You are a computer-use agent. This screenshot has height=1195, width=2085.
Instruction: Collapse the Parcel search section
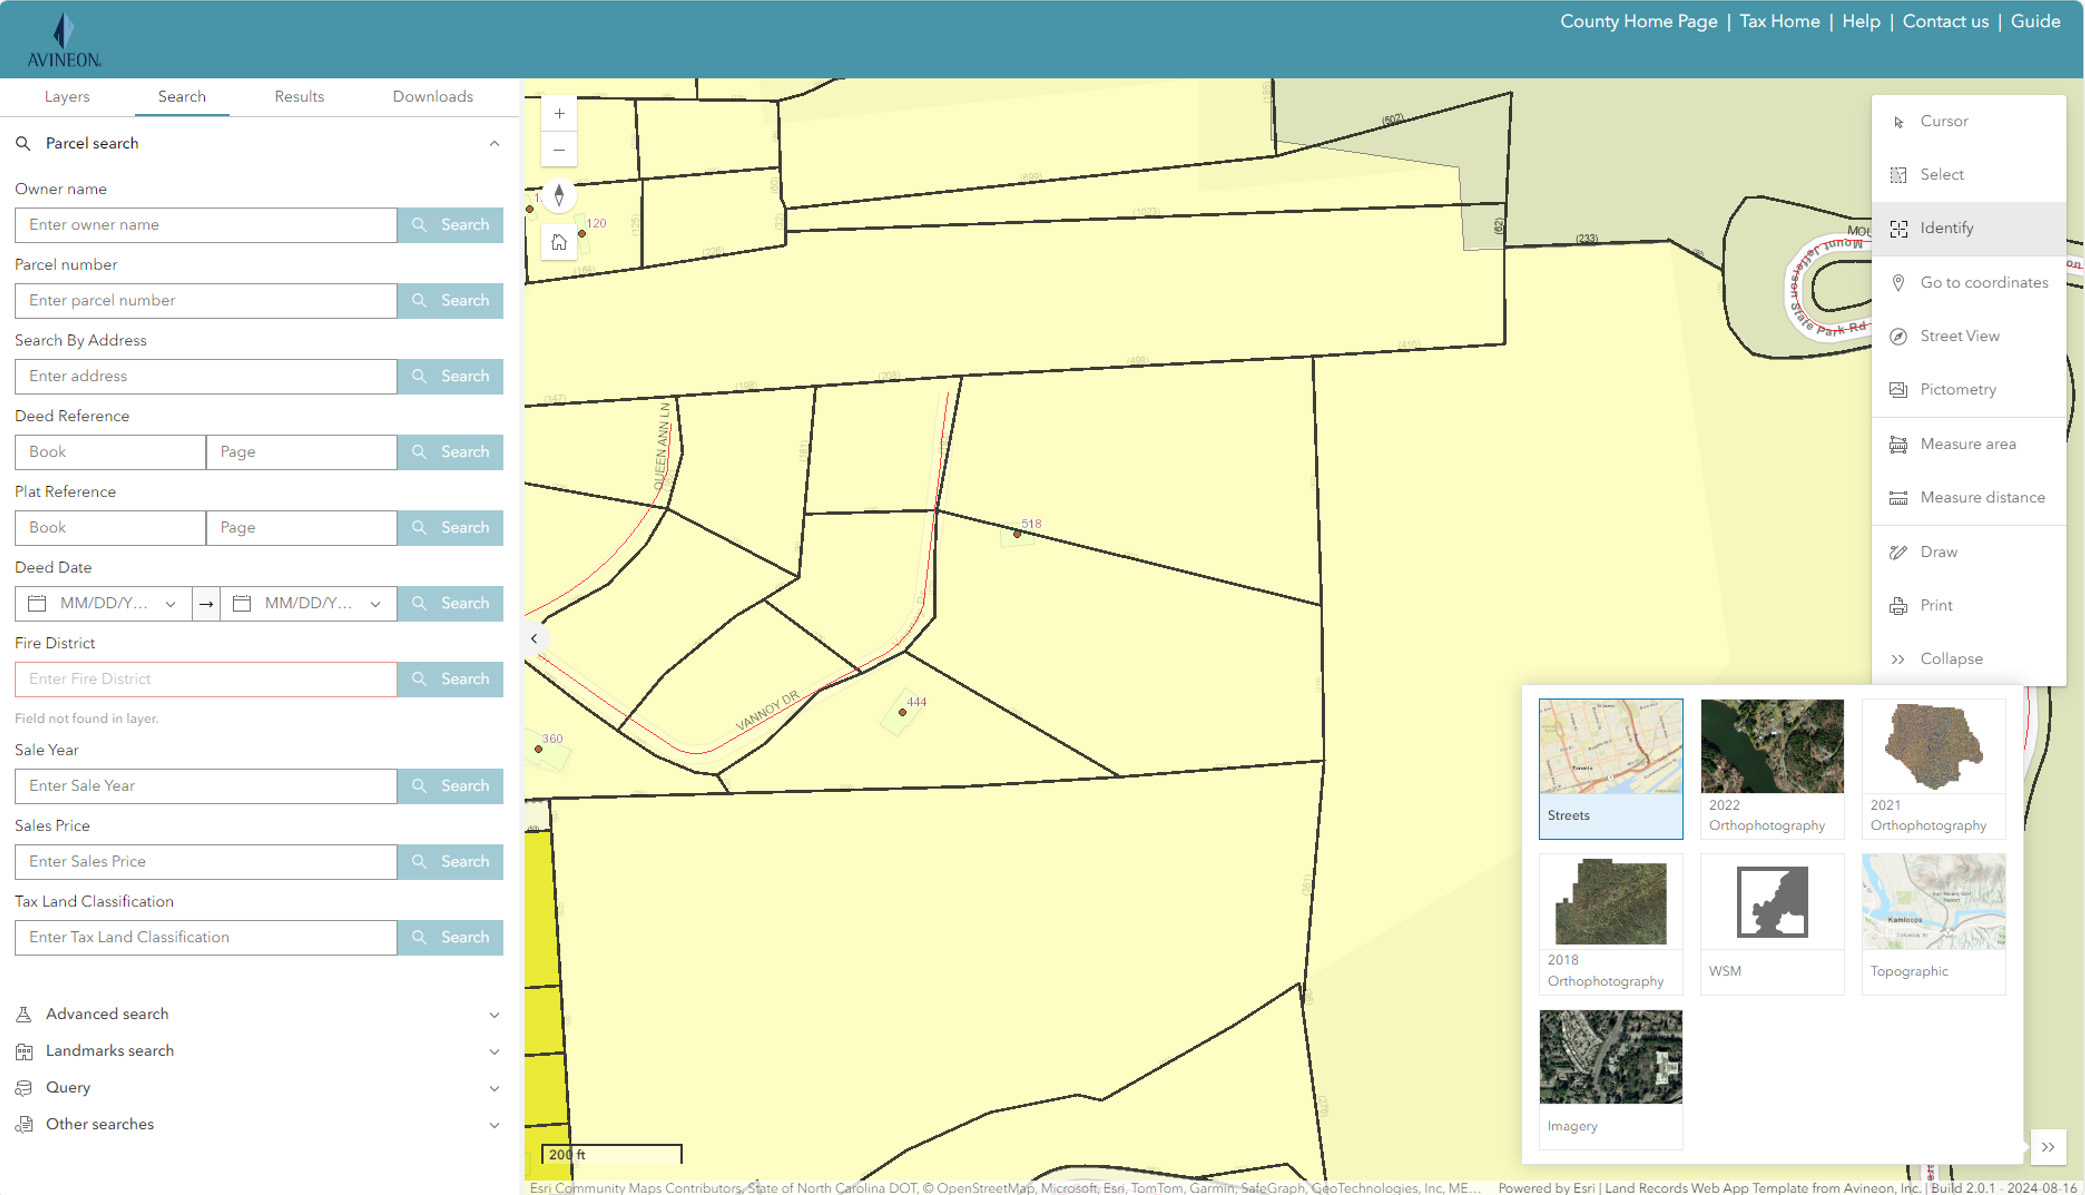coord(494,143)
